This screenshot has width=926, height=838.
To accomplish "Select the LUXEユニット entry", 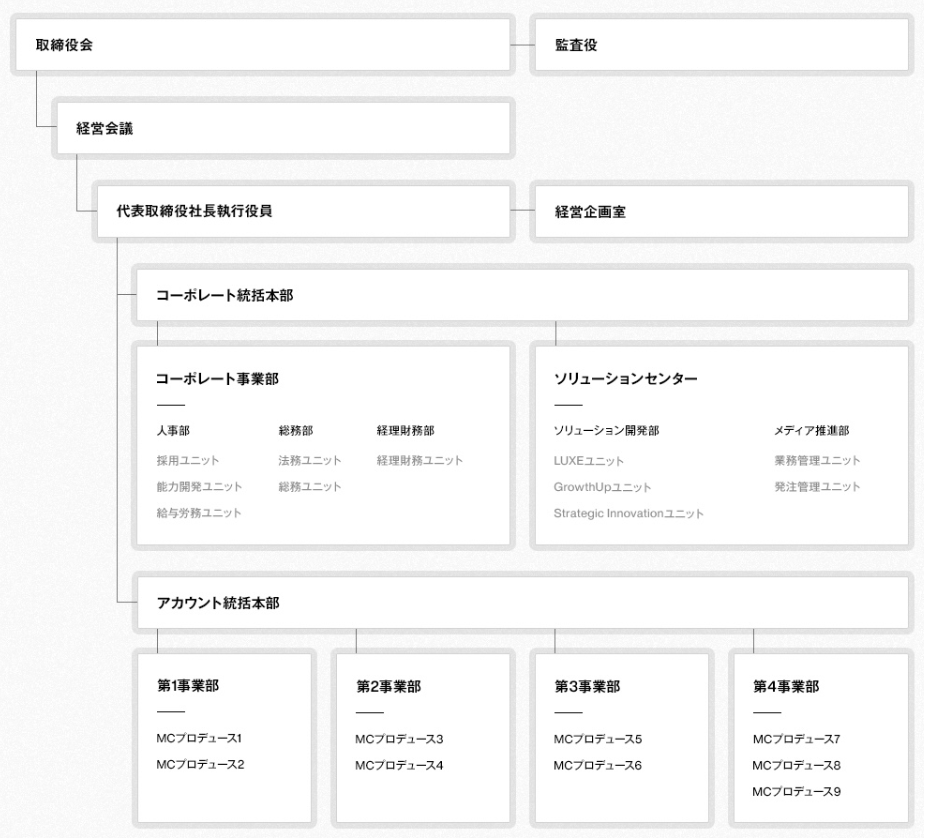I will pos(589,460).
